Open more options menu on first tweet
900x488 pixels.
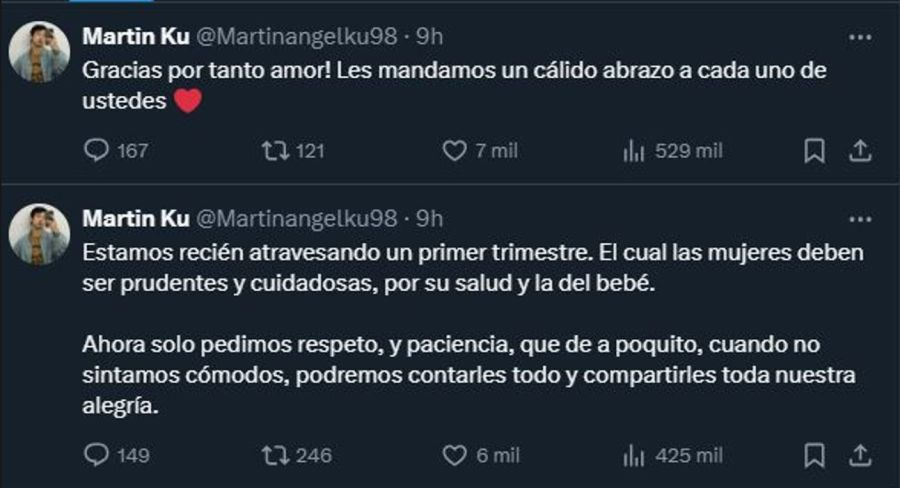(x=859, y=37)
